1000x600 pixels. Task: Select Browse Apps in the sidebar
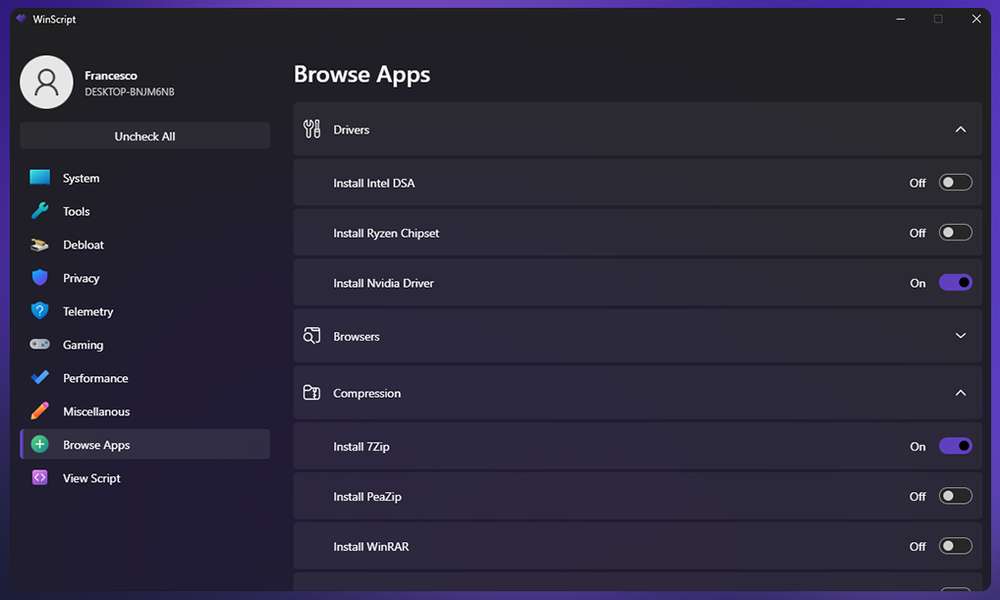[x=145, y=444]
